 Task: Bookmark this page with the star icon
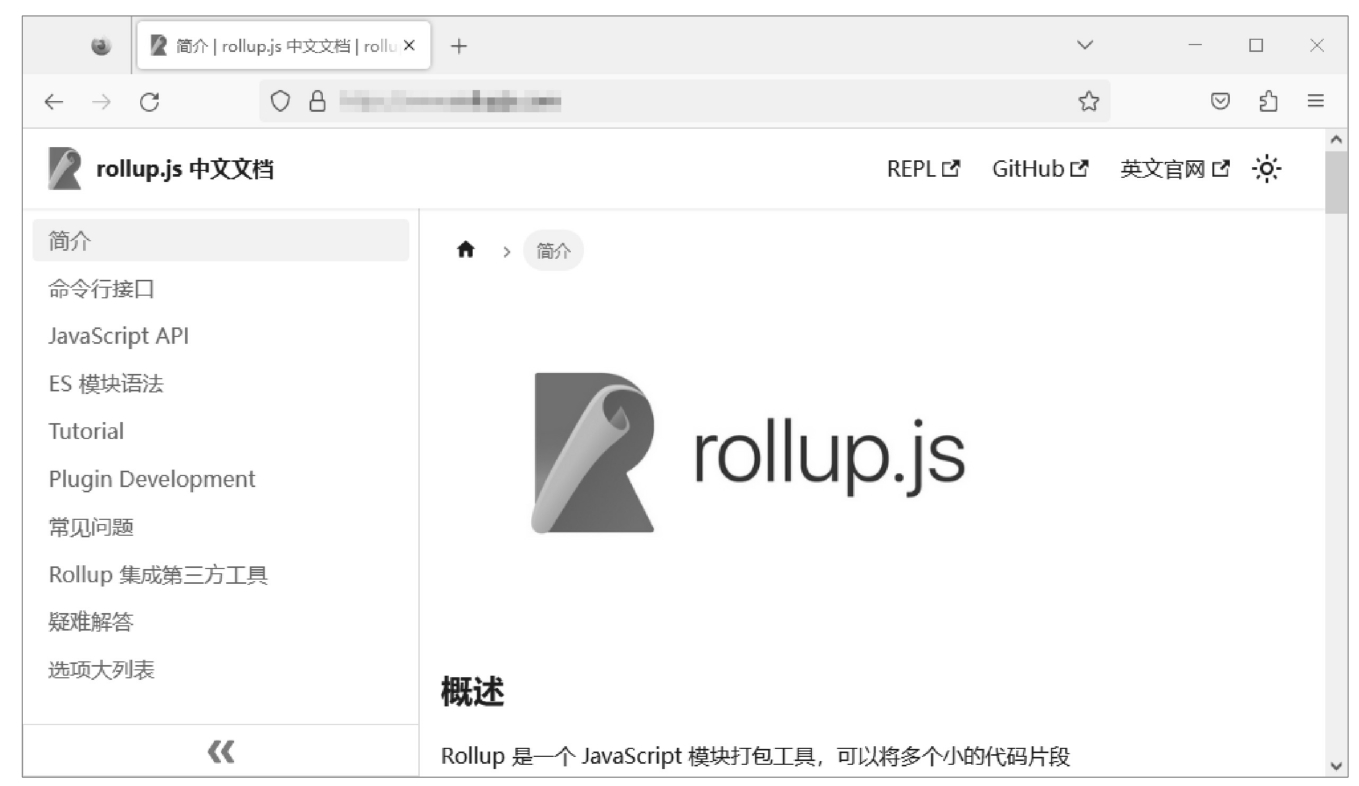click(1088, 101)
